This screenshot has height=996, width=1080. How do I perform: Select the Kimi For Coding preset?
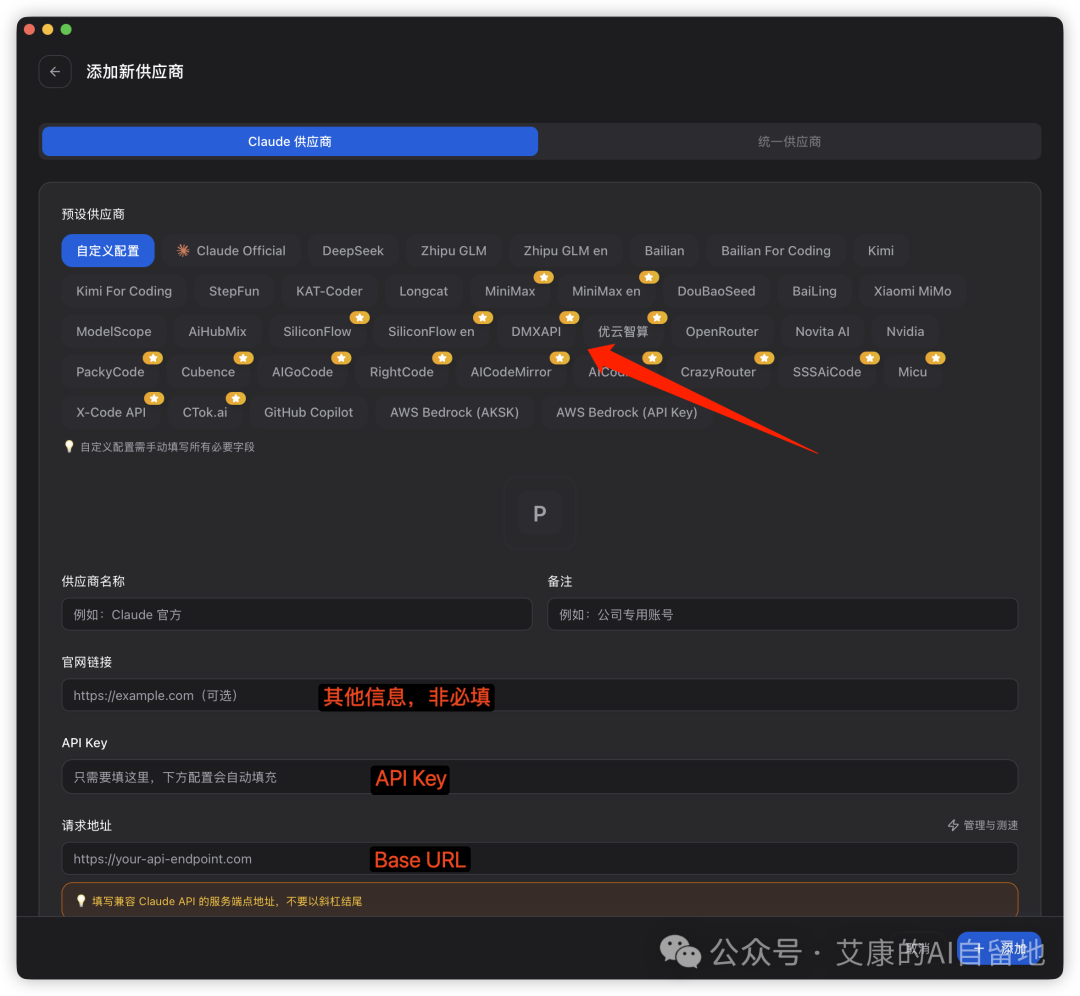tap(124, 291)
